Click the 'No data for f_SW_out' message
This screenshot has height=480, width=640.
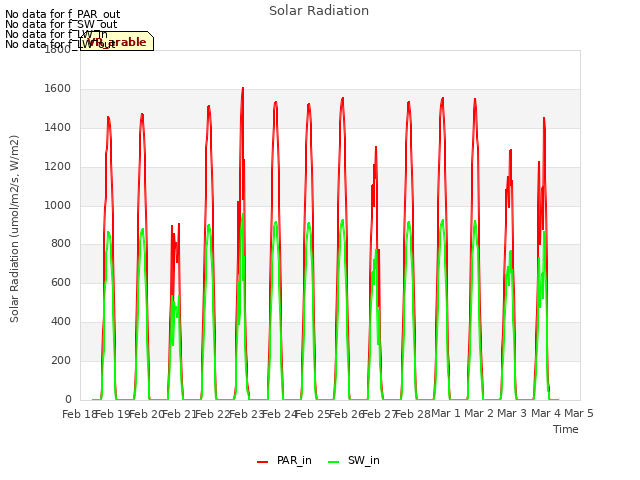click(61, 24)
